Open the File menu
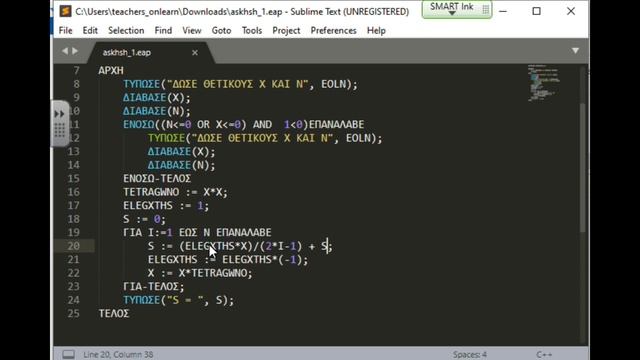Screen dimensions: 640x360 click(65, 31)
